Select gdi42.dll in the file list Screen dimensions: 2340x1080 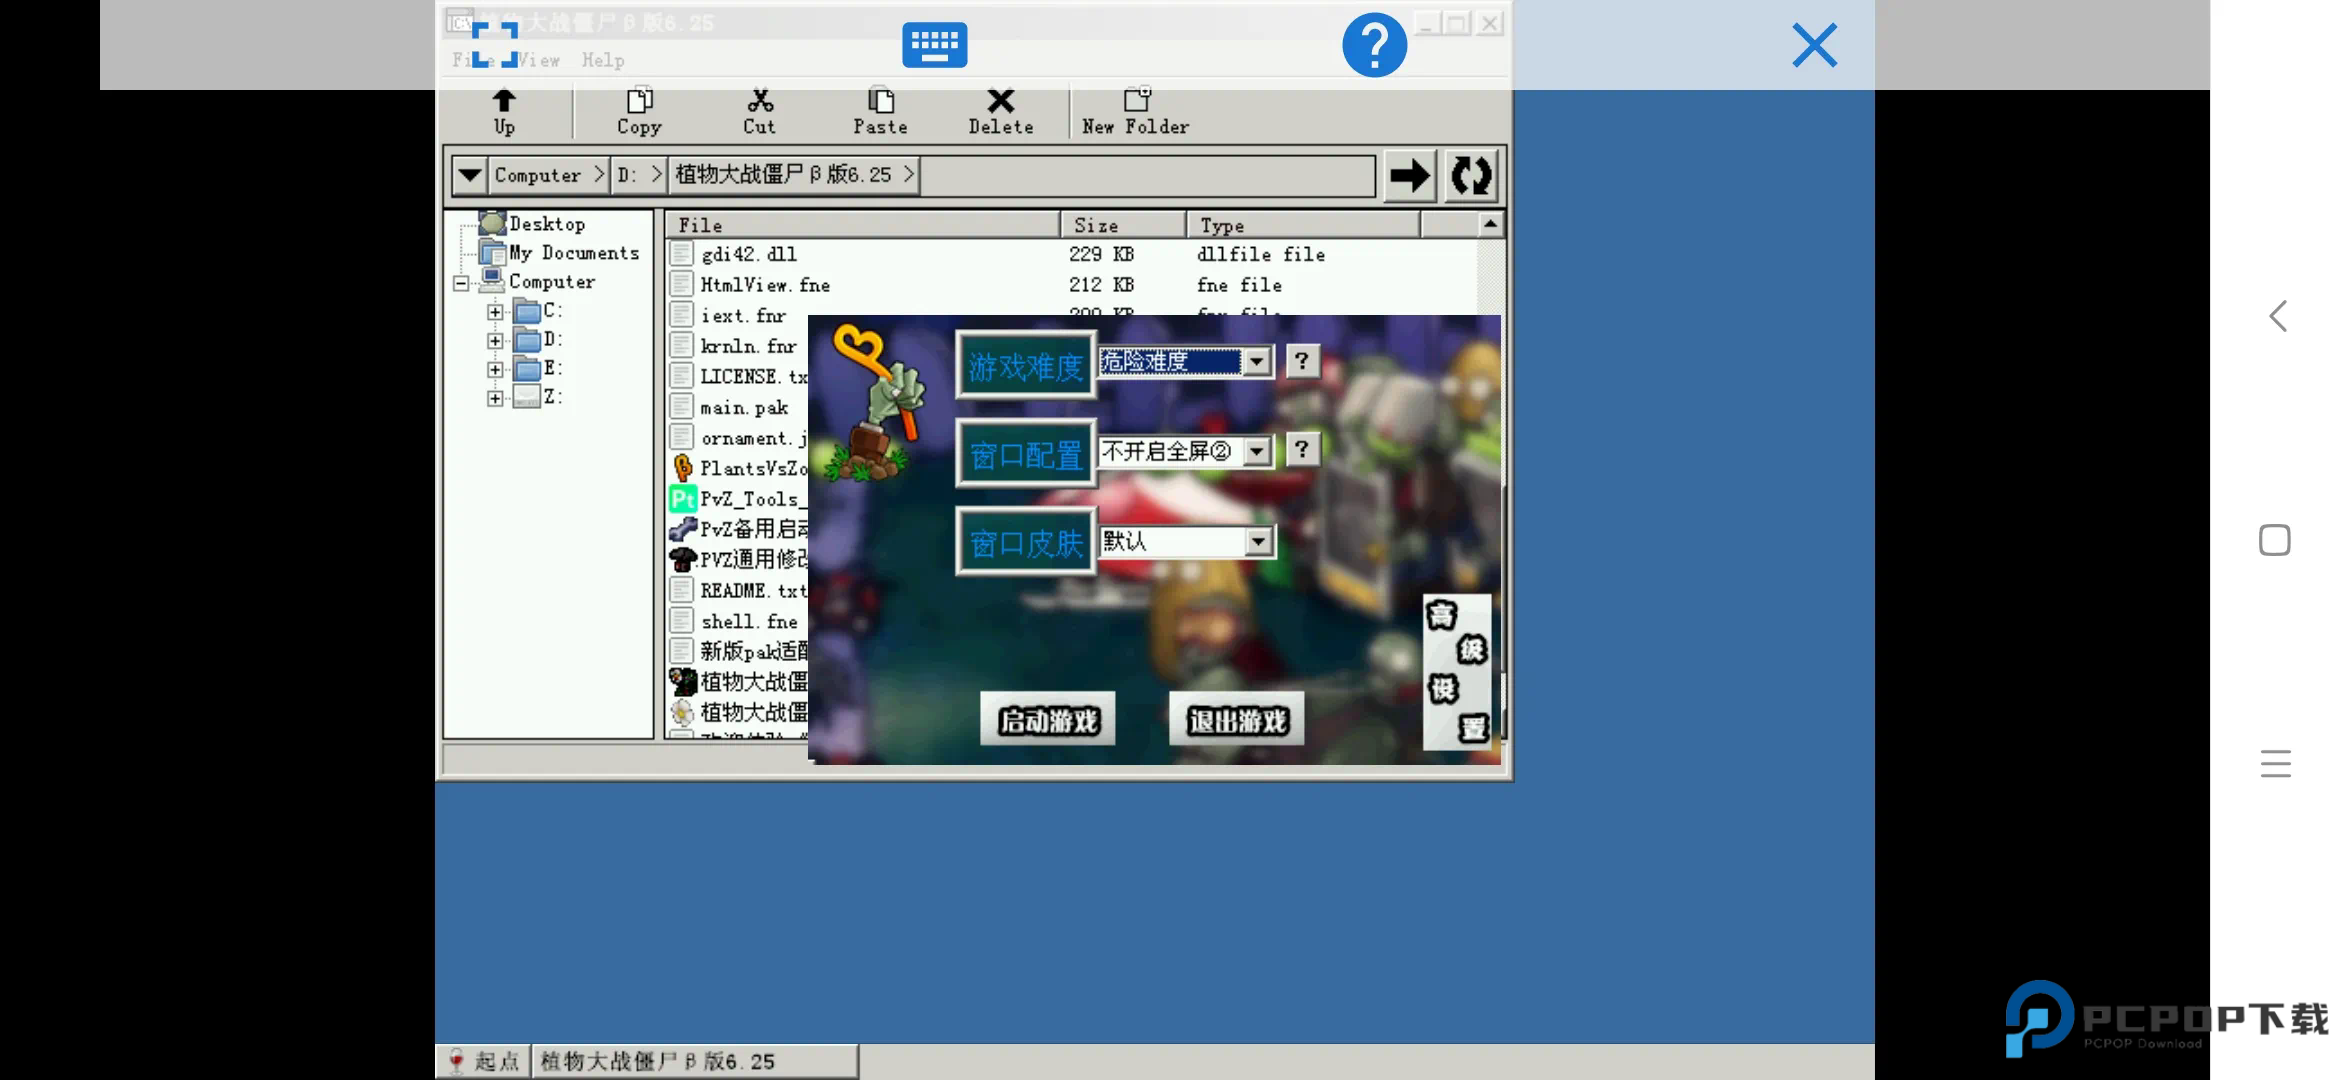tap(749, 255)
